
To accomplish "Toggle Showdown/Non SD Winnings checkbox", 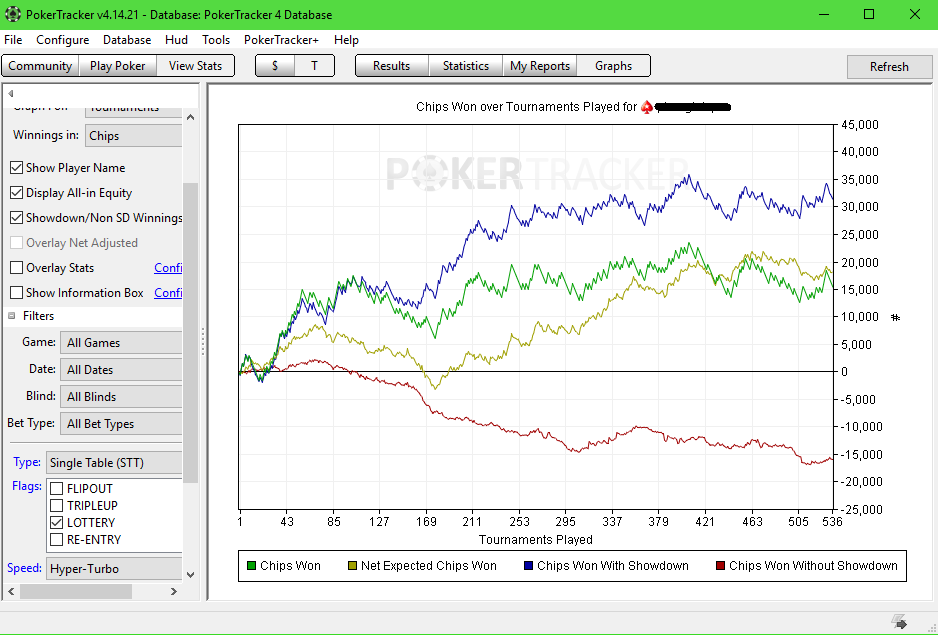I will (17, 218).
